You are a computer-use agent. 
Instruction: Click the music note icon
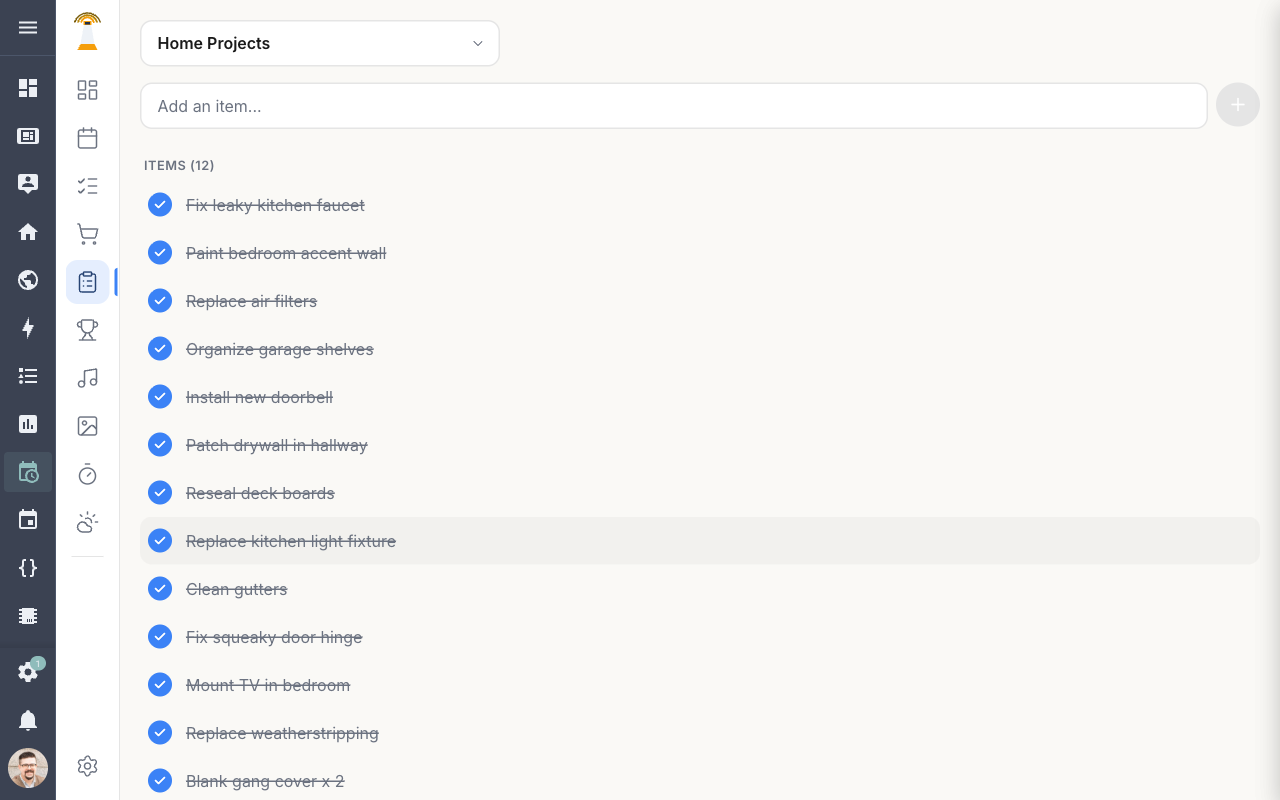tap(87, 377)
